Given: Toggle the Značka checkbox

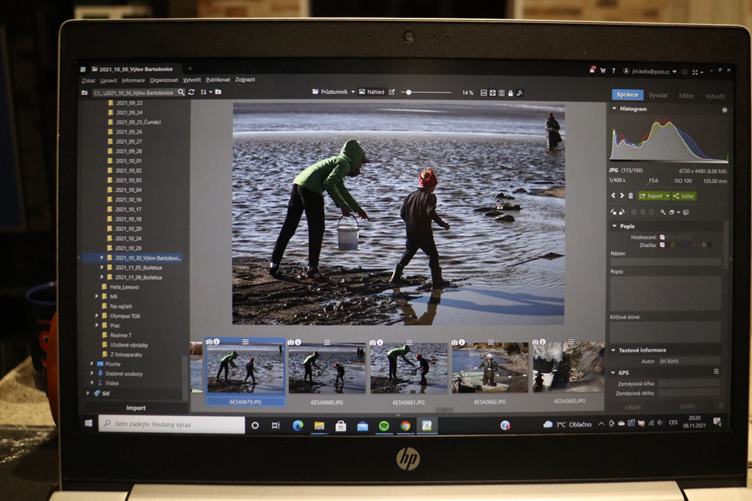Looking at the screenshot, I should pyautogui.click(x=662, y=245).
